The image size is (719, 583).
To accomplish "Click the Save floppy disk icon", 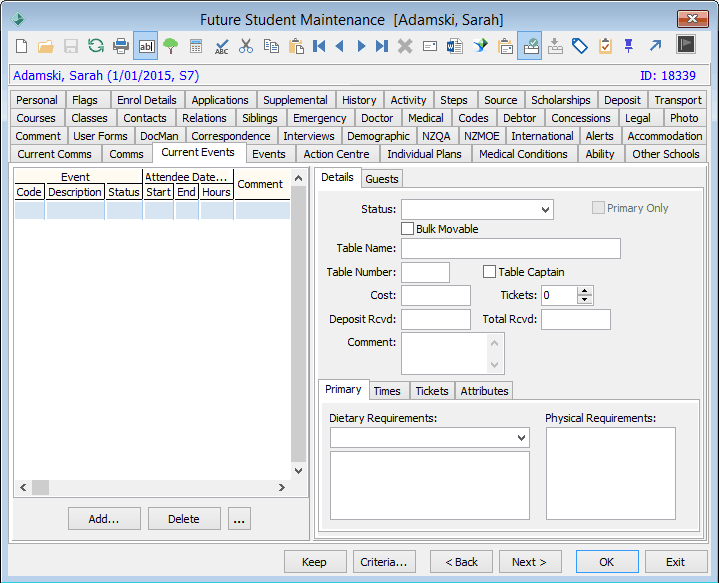I will (x=71, y=46).
